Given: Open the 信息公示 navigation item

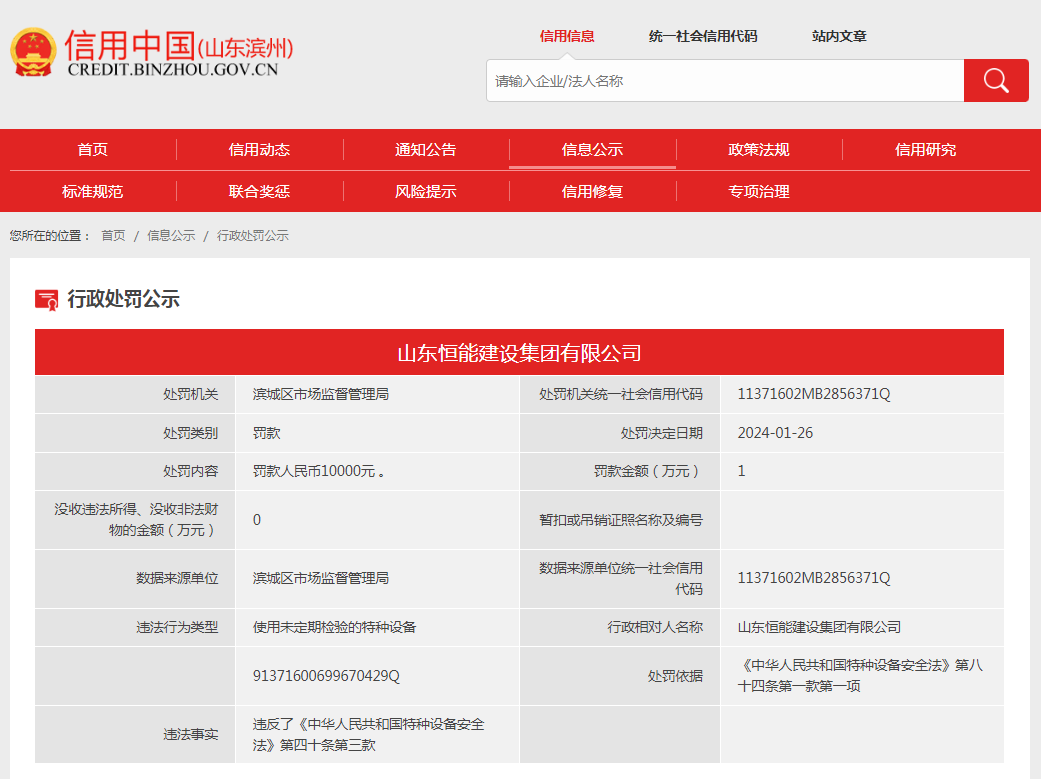Looking at the screenshot, I should [x=592, y=150].
